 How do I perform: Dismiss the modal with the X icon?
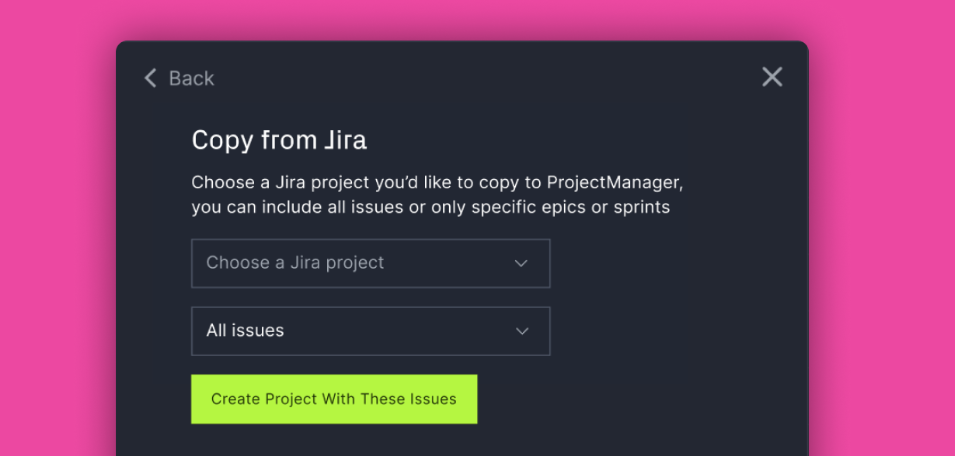pos(772,77)
